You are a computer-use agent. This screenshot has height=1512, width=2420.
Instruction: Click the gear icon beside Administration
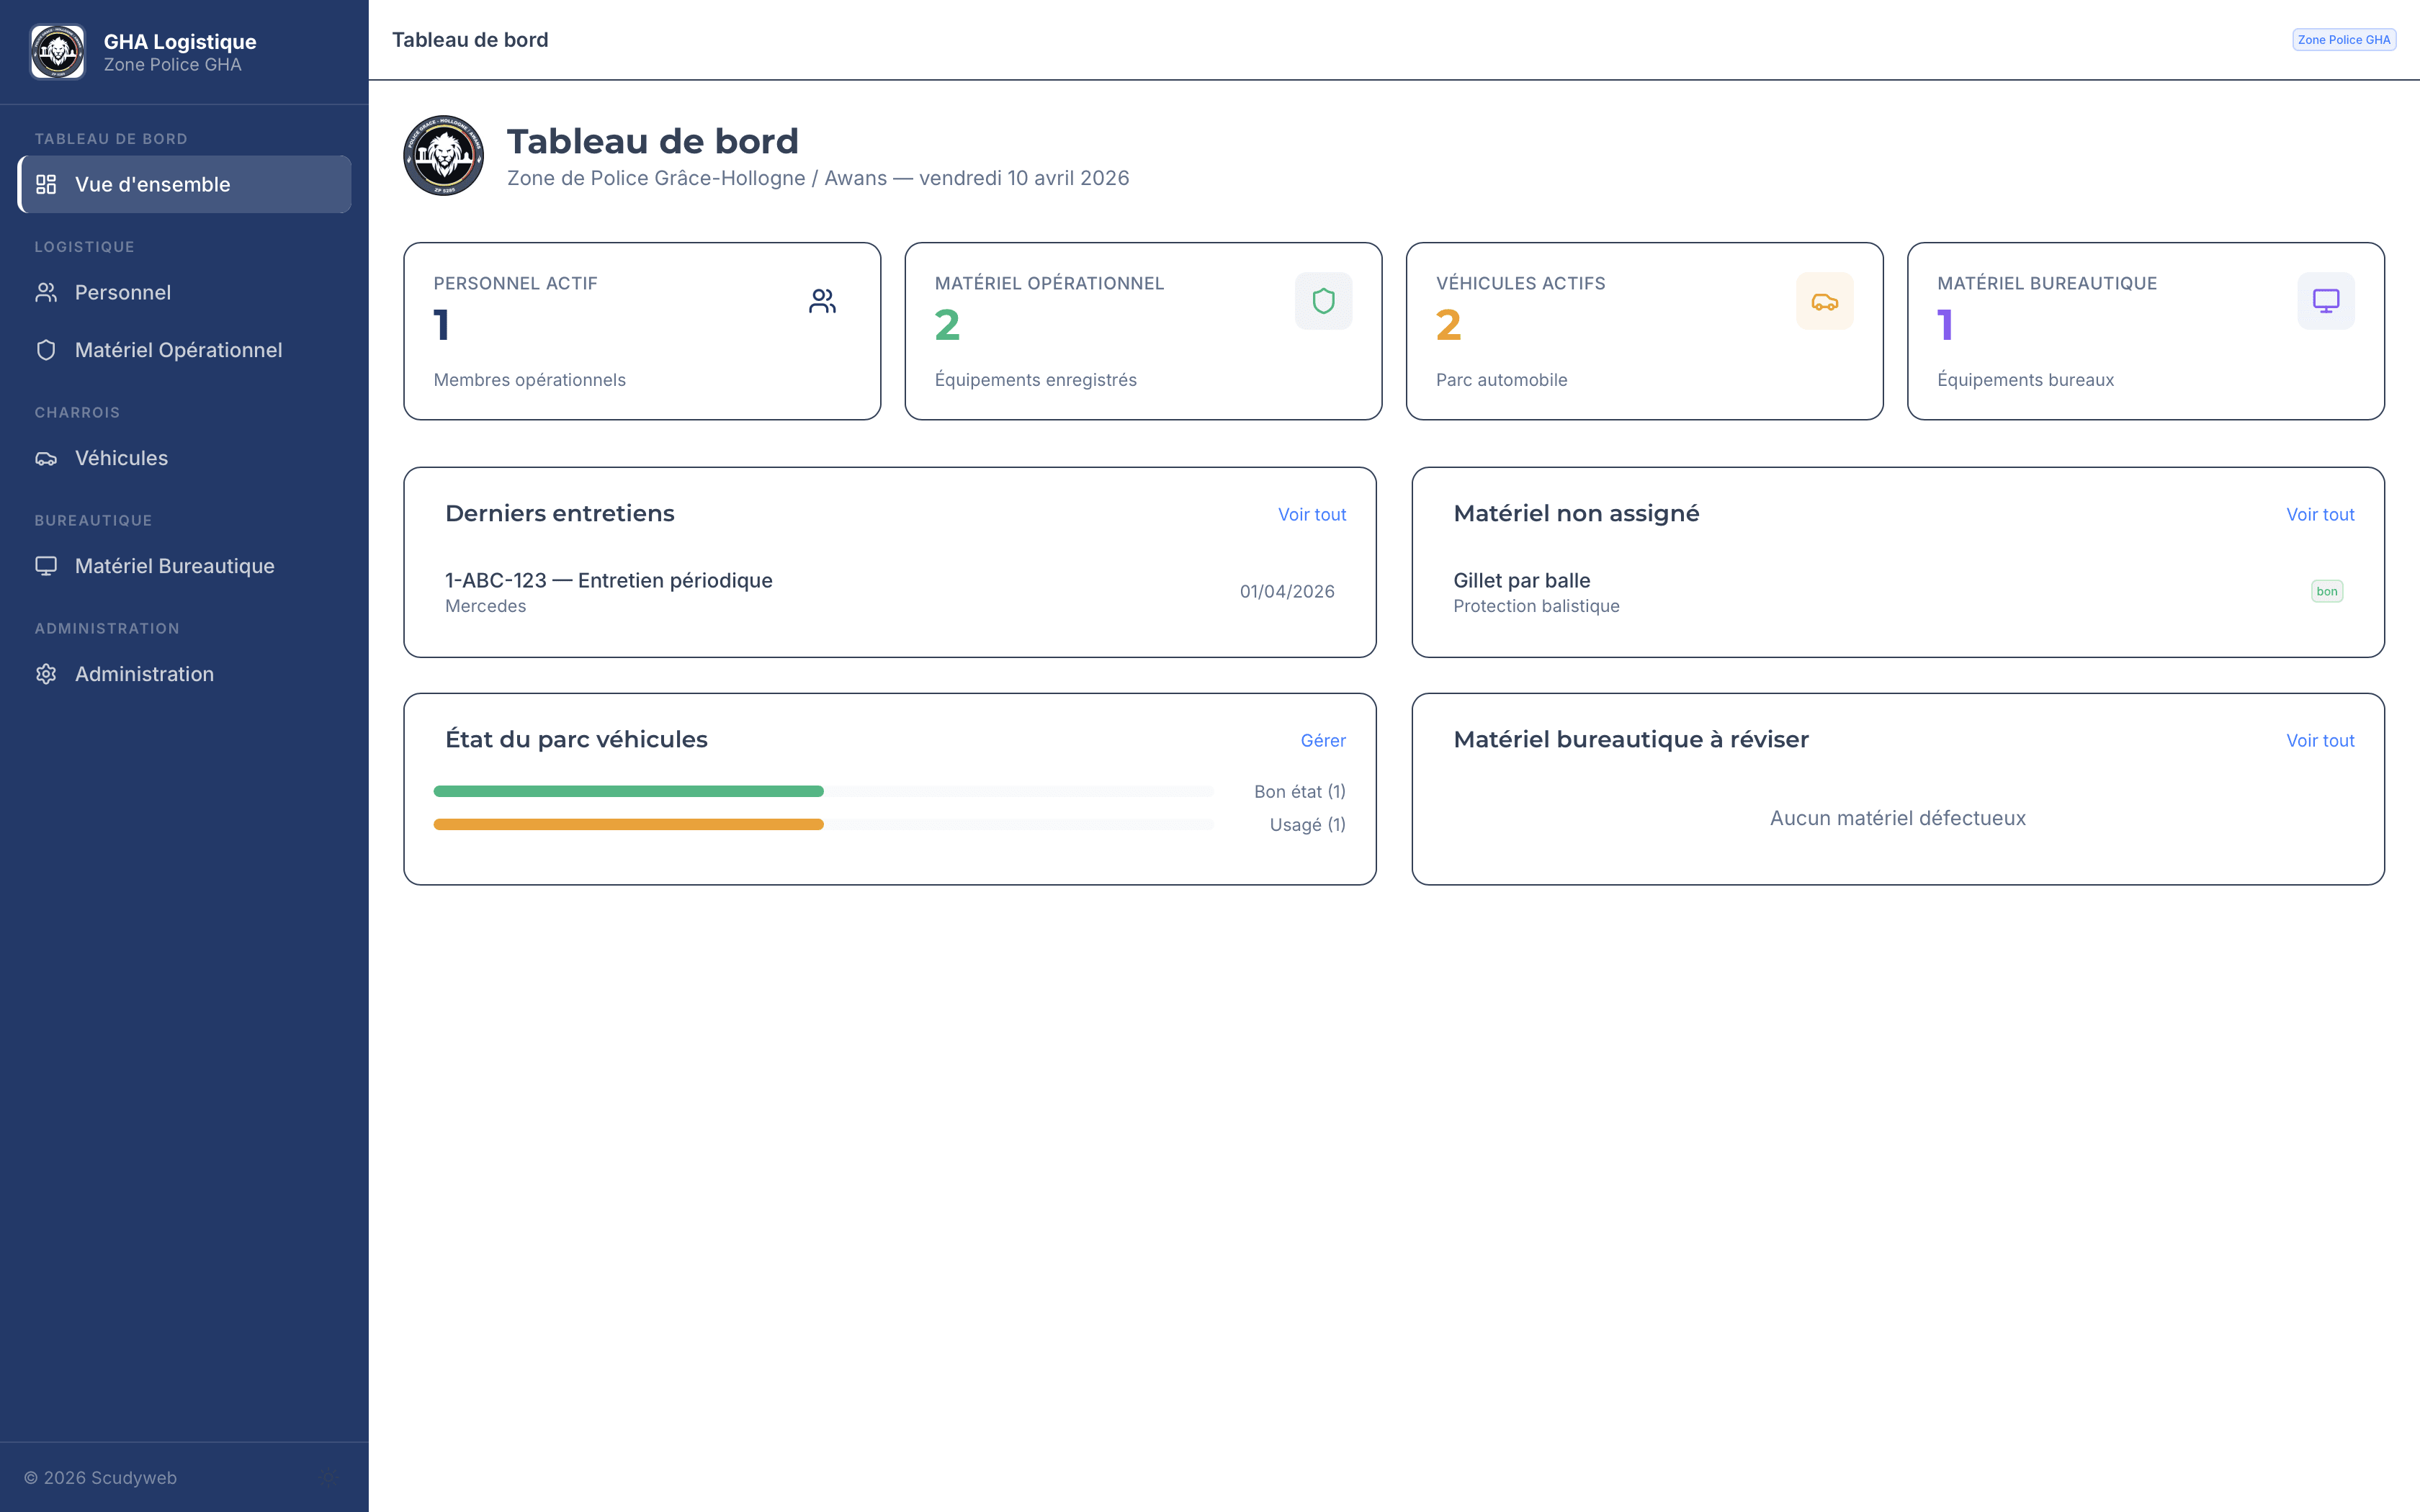click(46, 674)
